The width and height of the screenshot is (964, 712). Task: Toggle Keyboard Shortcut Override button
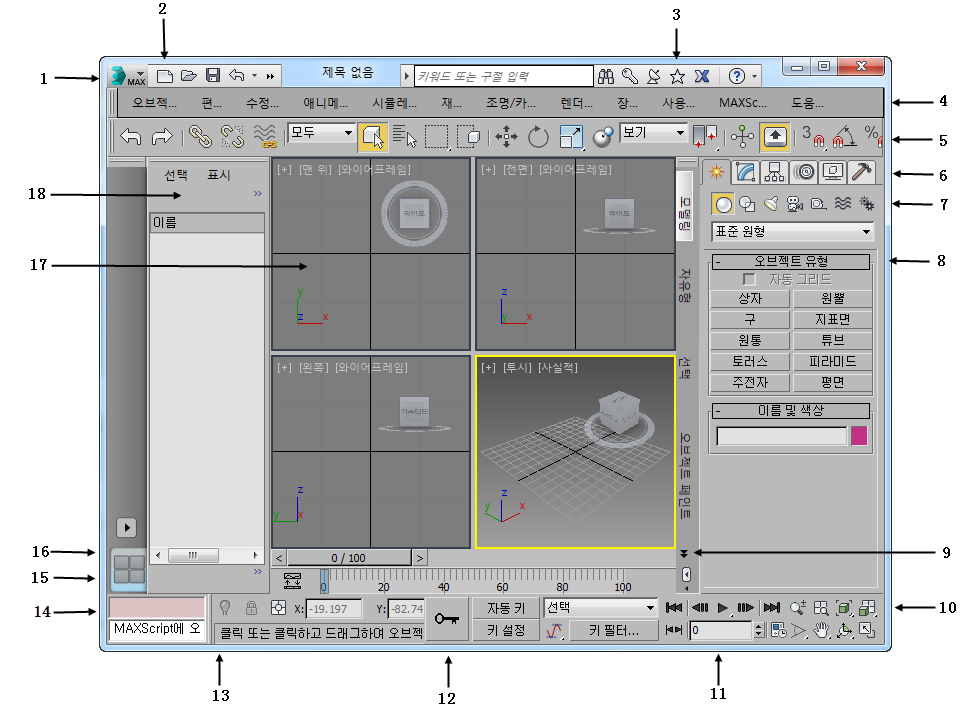click(775, 136)
